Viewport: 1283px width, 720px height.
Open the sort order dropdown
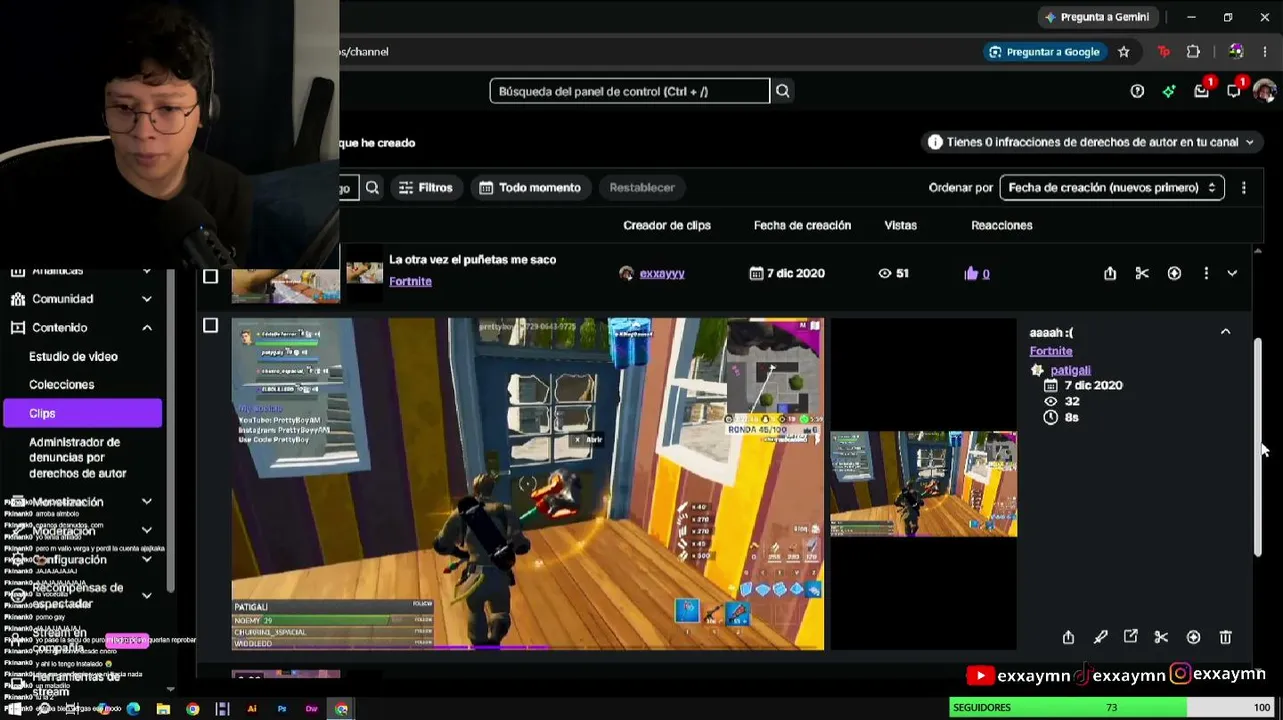pyautogui.click(x=1112, y=187)
